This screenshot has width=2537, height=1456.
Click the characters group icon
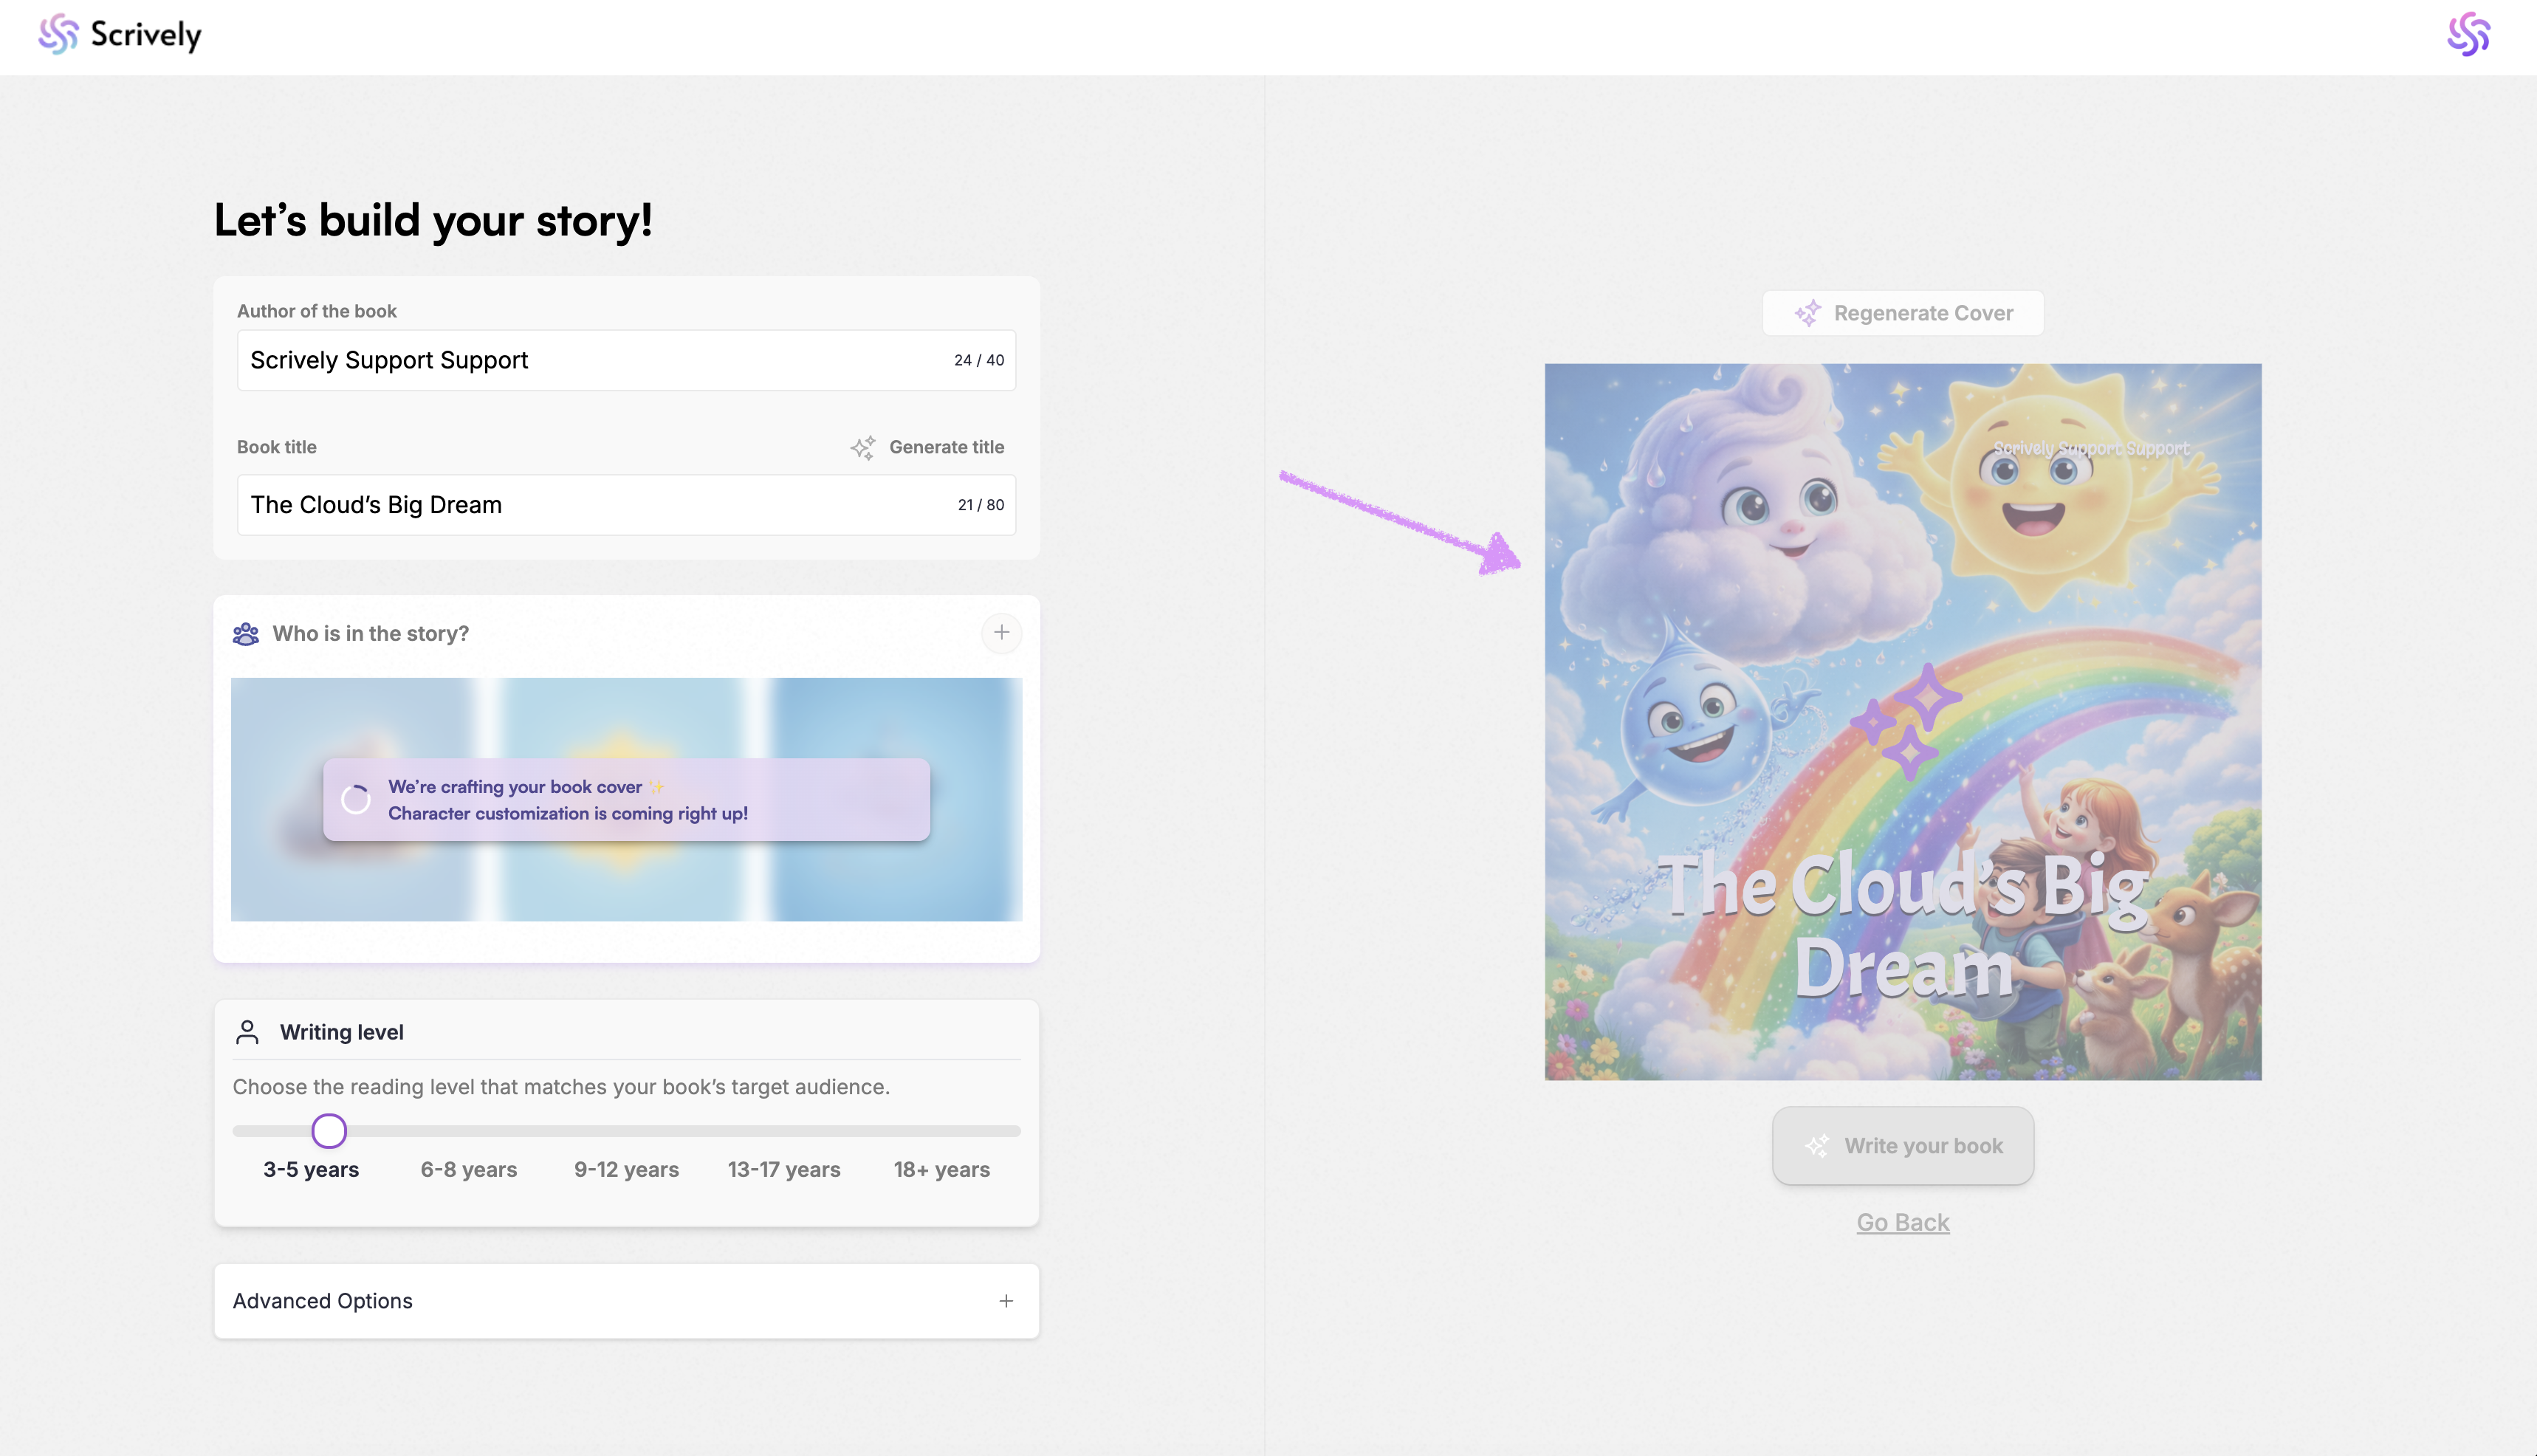[x=246, y=634]
